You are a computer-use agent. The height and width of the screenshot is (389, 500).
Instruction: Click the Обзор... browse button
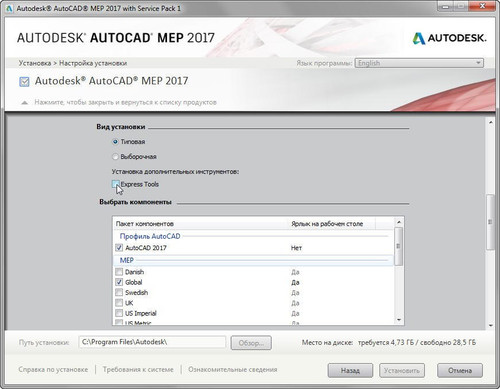pos(251,343)
